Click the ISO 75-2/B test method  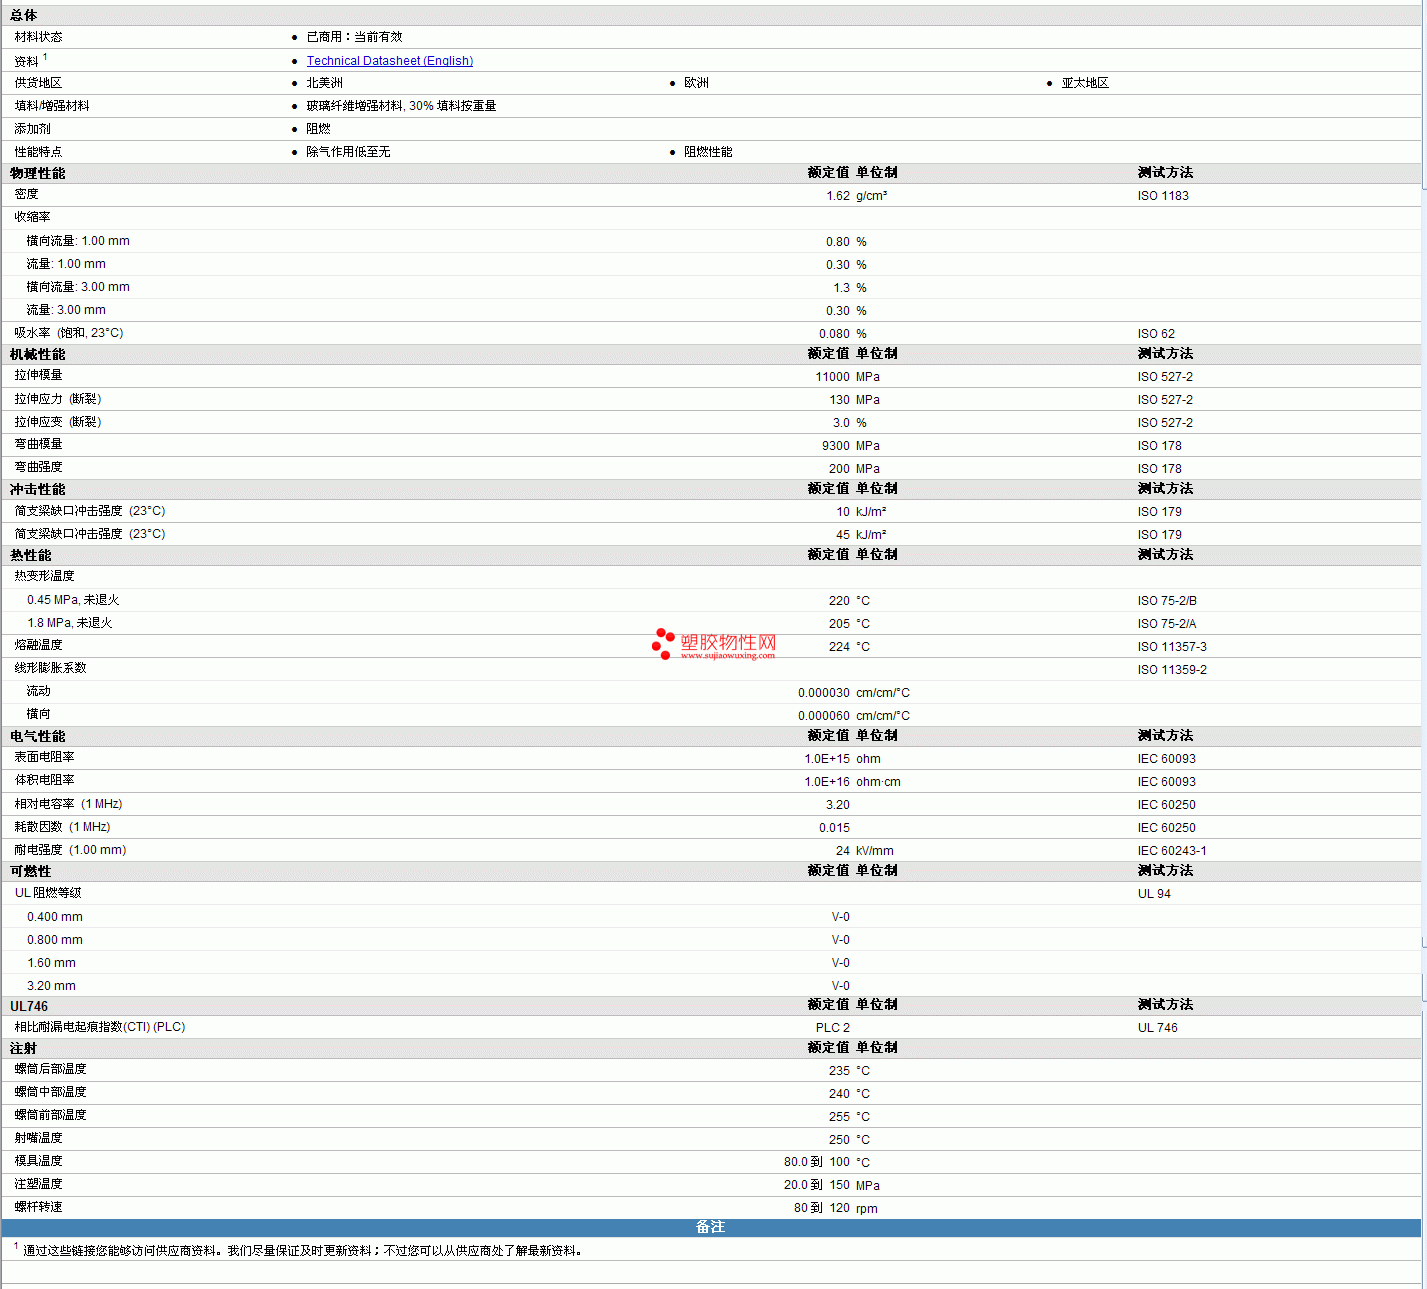(x=1167, y=601)
